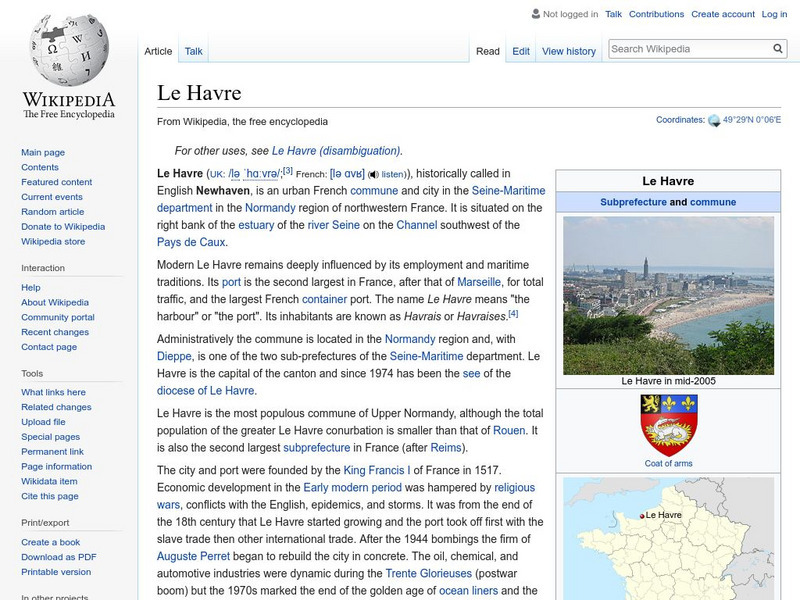Open Special pages link
Image resolution: width=800 pixels, height=600 pixels.
(51, 437)
